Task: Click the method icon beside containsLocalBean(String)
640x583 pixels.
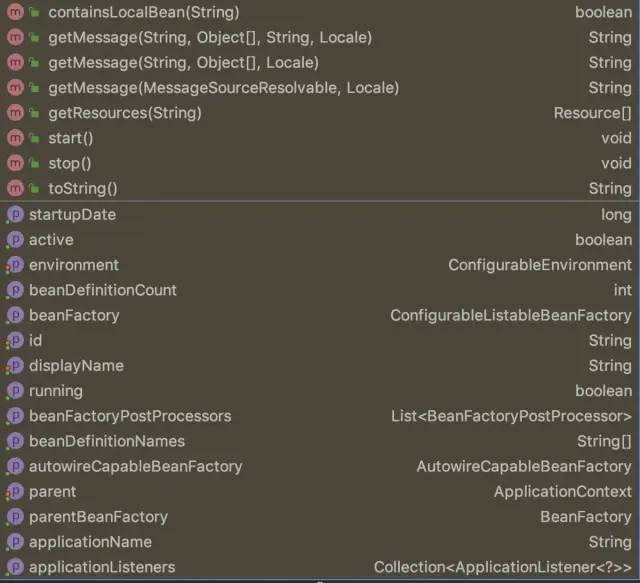Action: tap(15, 12)
